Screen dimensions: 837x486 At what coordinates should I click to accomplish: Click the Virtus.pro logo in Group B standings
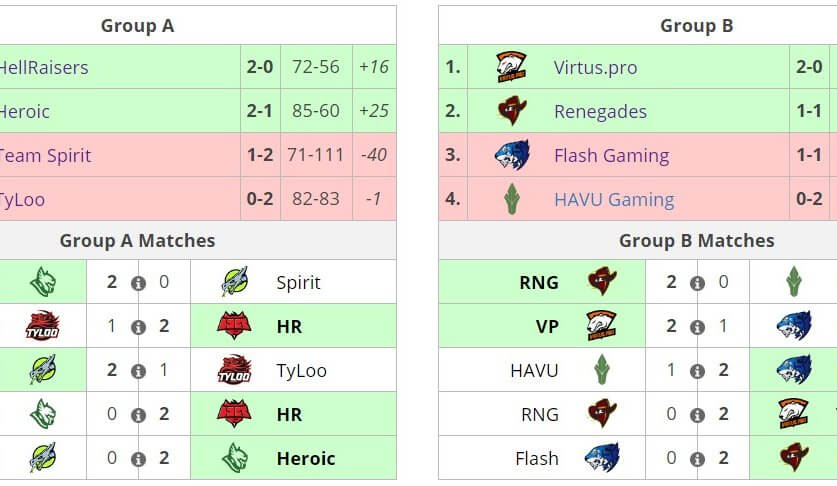[512, 68]
